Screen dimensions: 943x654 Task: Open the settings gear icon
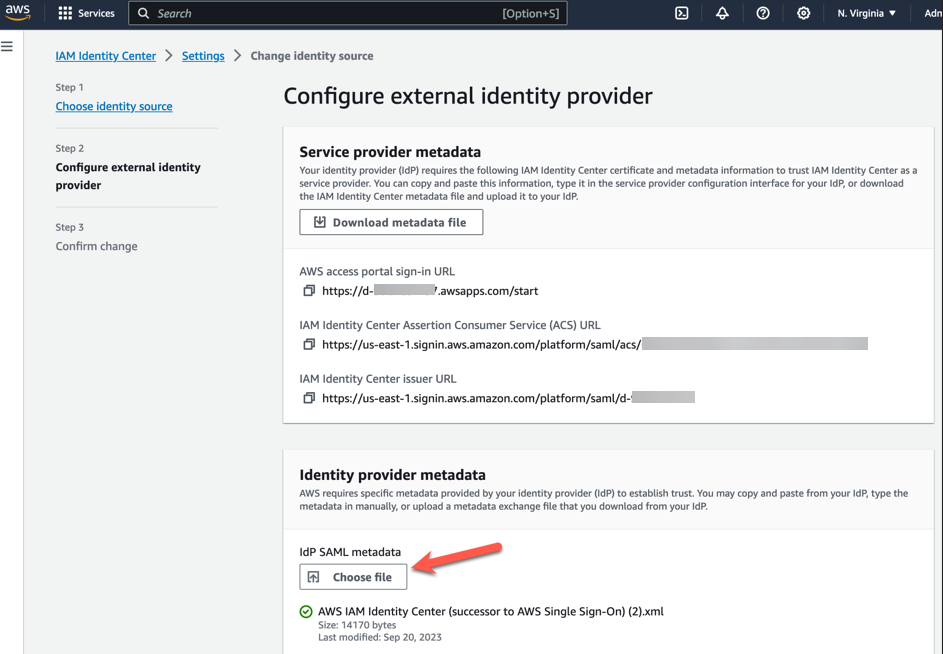point(801,13)
